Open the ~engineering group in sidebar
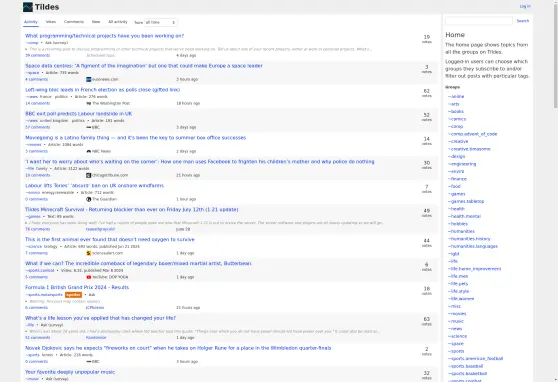 462,164
